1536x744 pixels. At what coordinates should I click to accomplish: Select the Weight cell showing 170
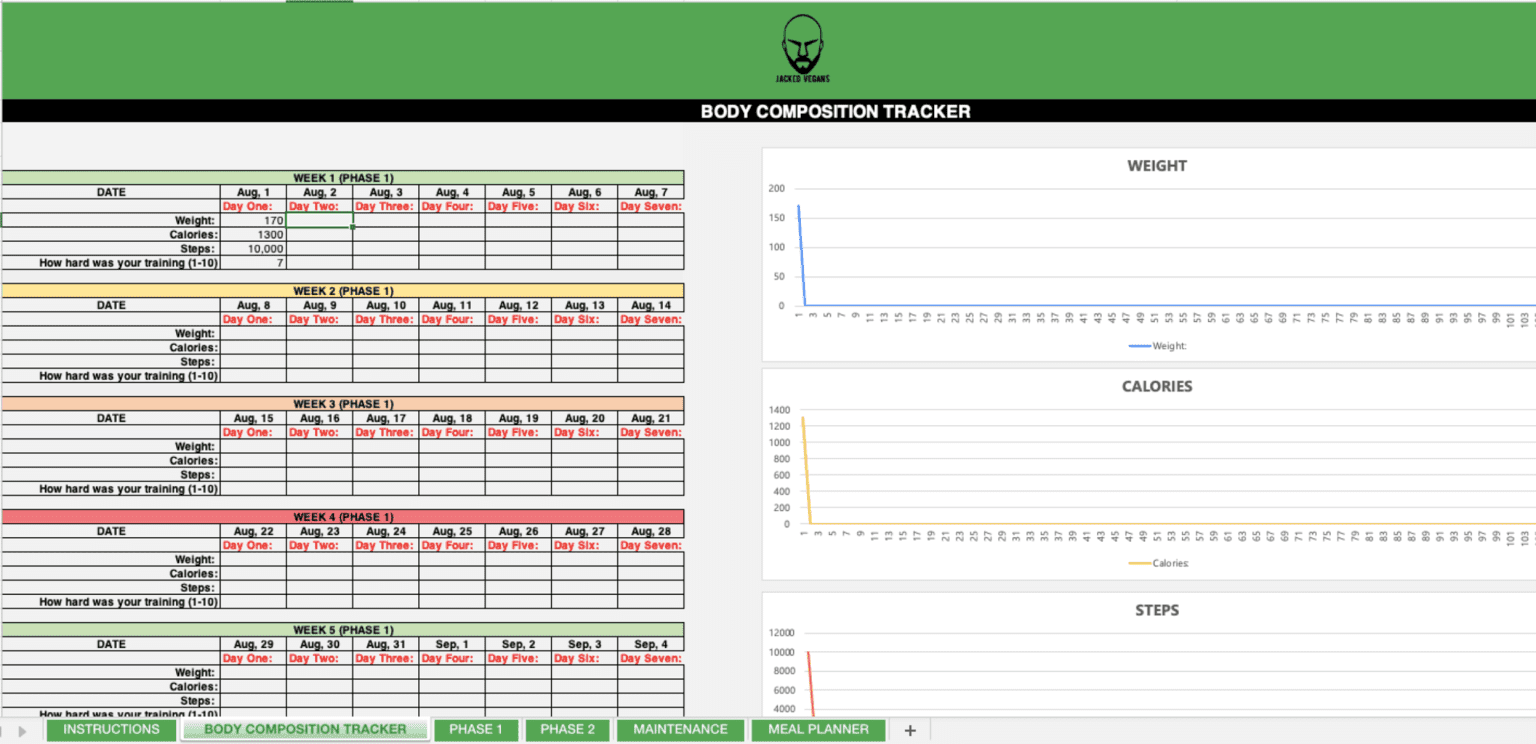click(254, 220)
